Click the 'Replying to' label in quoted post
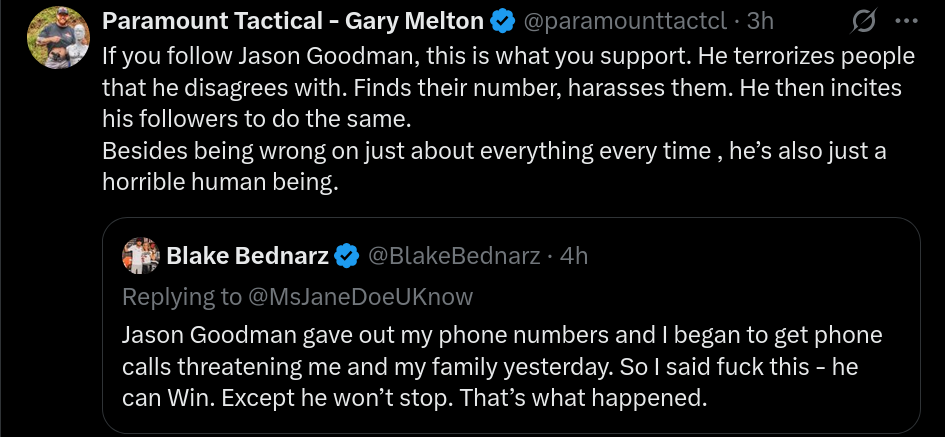This screenshot has width=945, height=437. pos(181,296)
